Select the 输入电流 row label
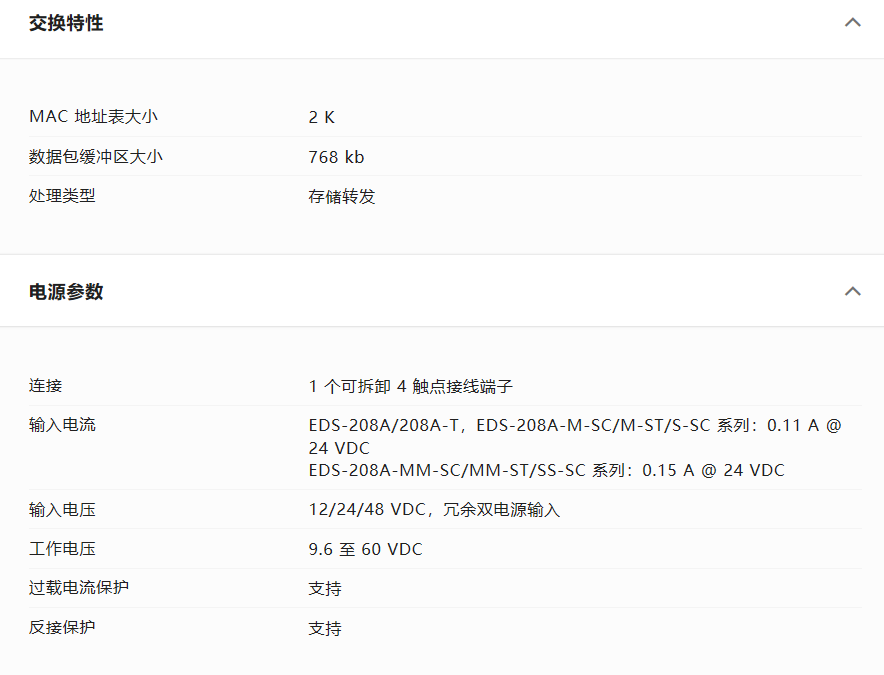 62,425
